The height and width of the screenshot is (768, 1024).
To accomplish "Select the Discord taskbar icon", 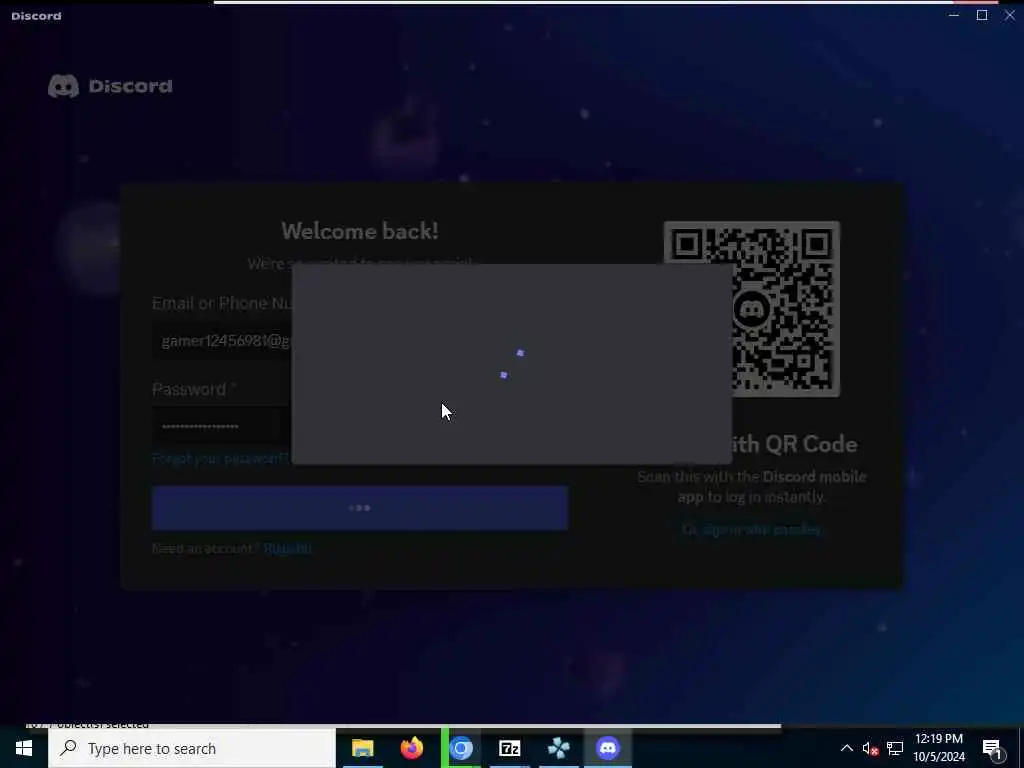I will pos(608,748).
